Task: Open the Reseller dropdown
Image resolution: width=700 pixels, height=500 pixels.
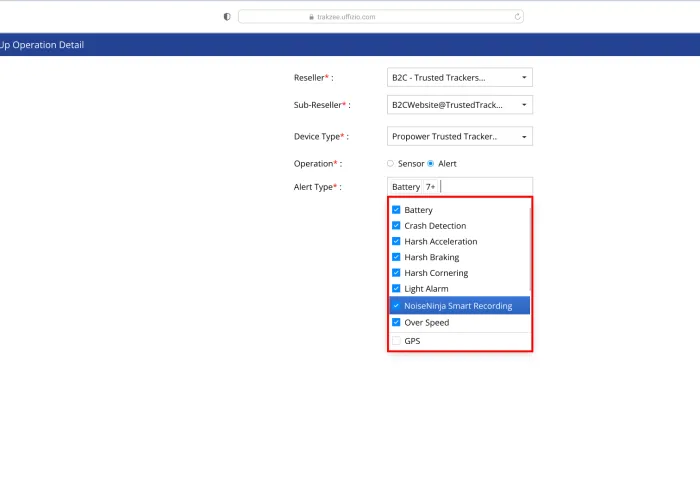Action: tap(459, 77)
